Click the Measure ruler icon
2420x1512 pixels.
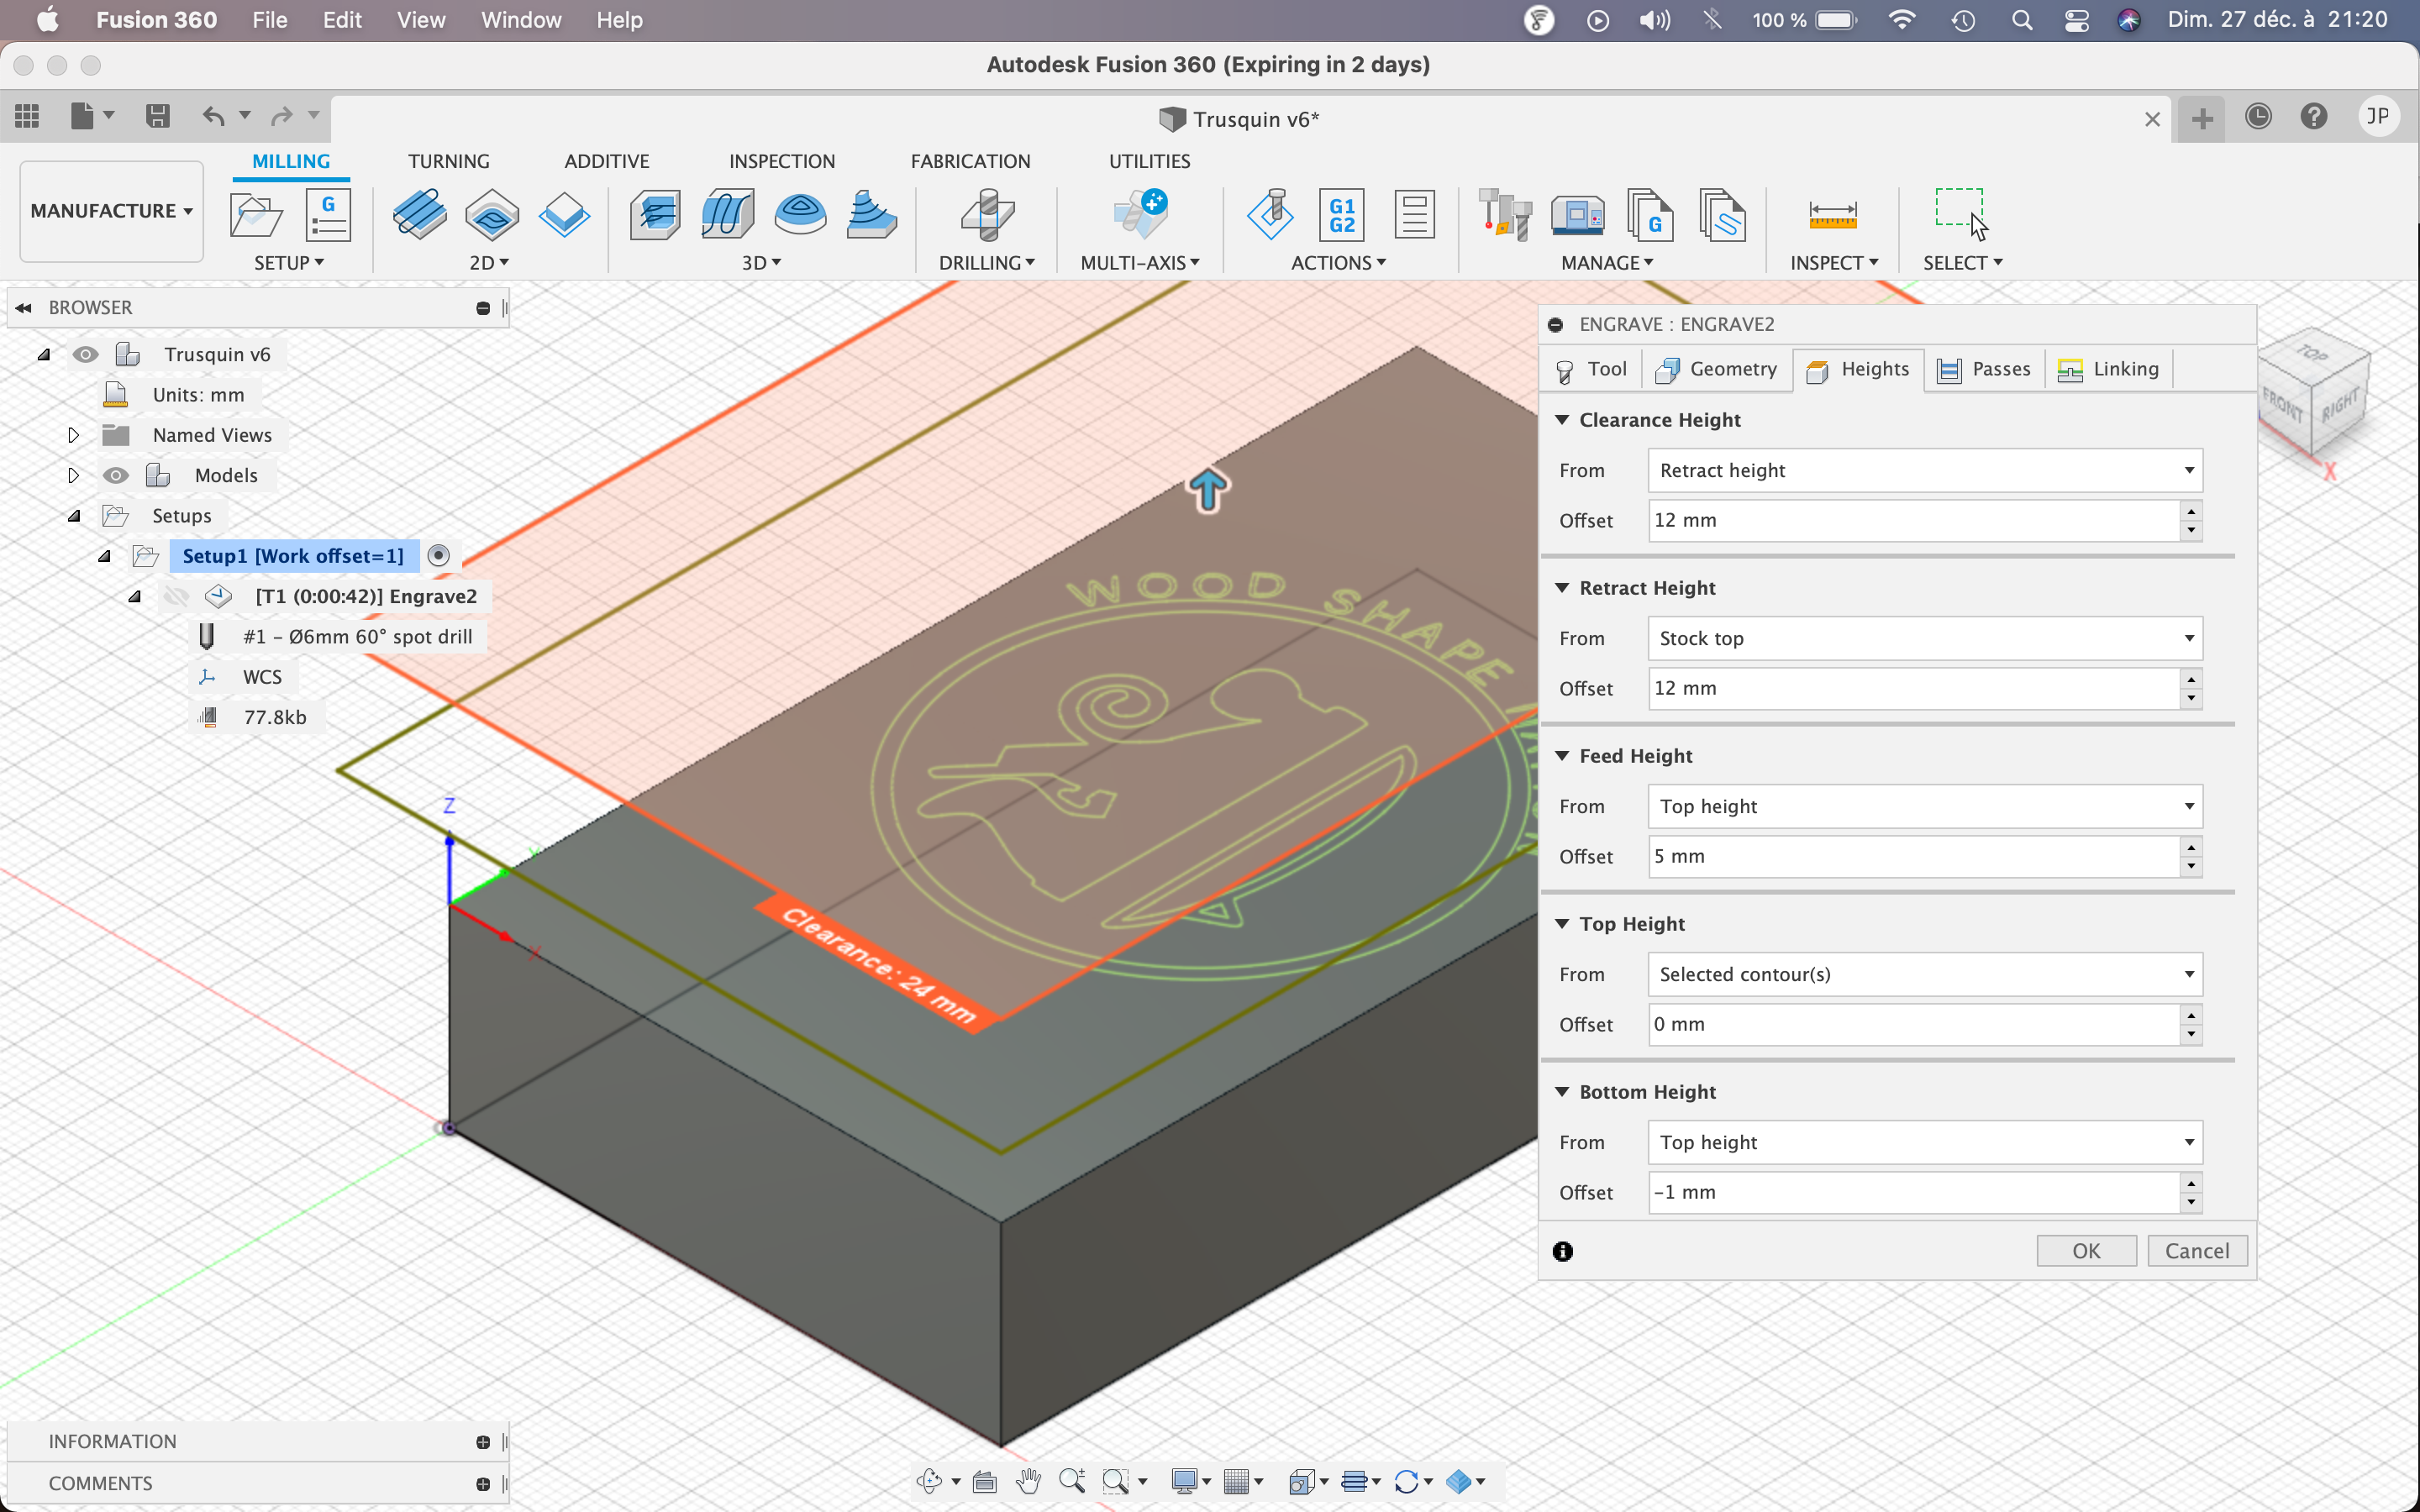point(1832,215)
